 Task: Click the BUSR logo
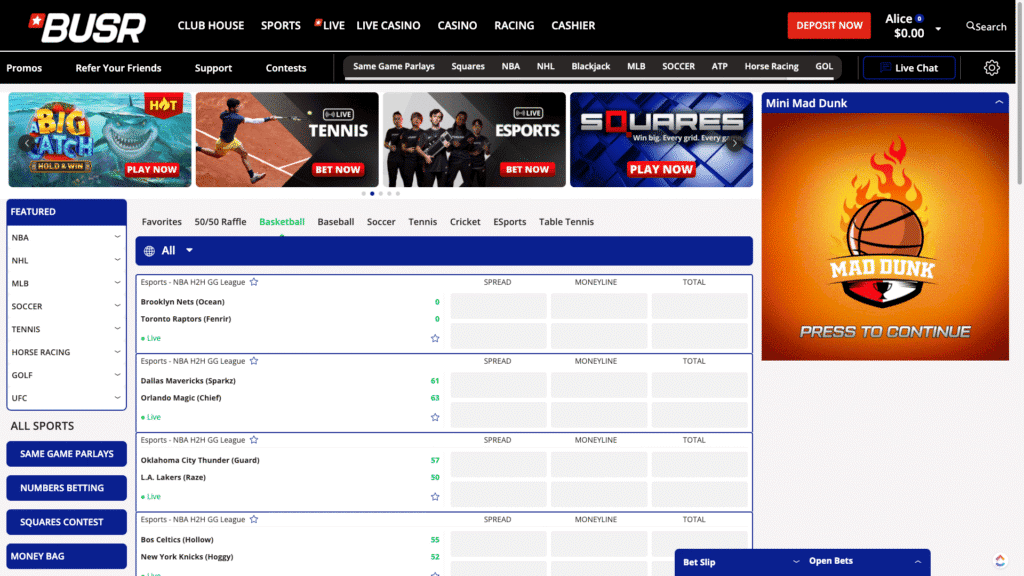(x=87, y=27)
